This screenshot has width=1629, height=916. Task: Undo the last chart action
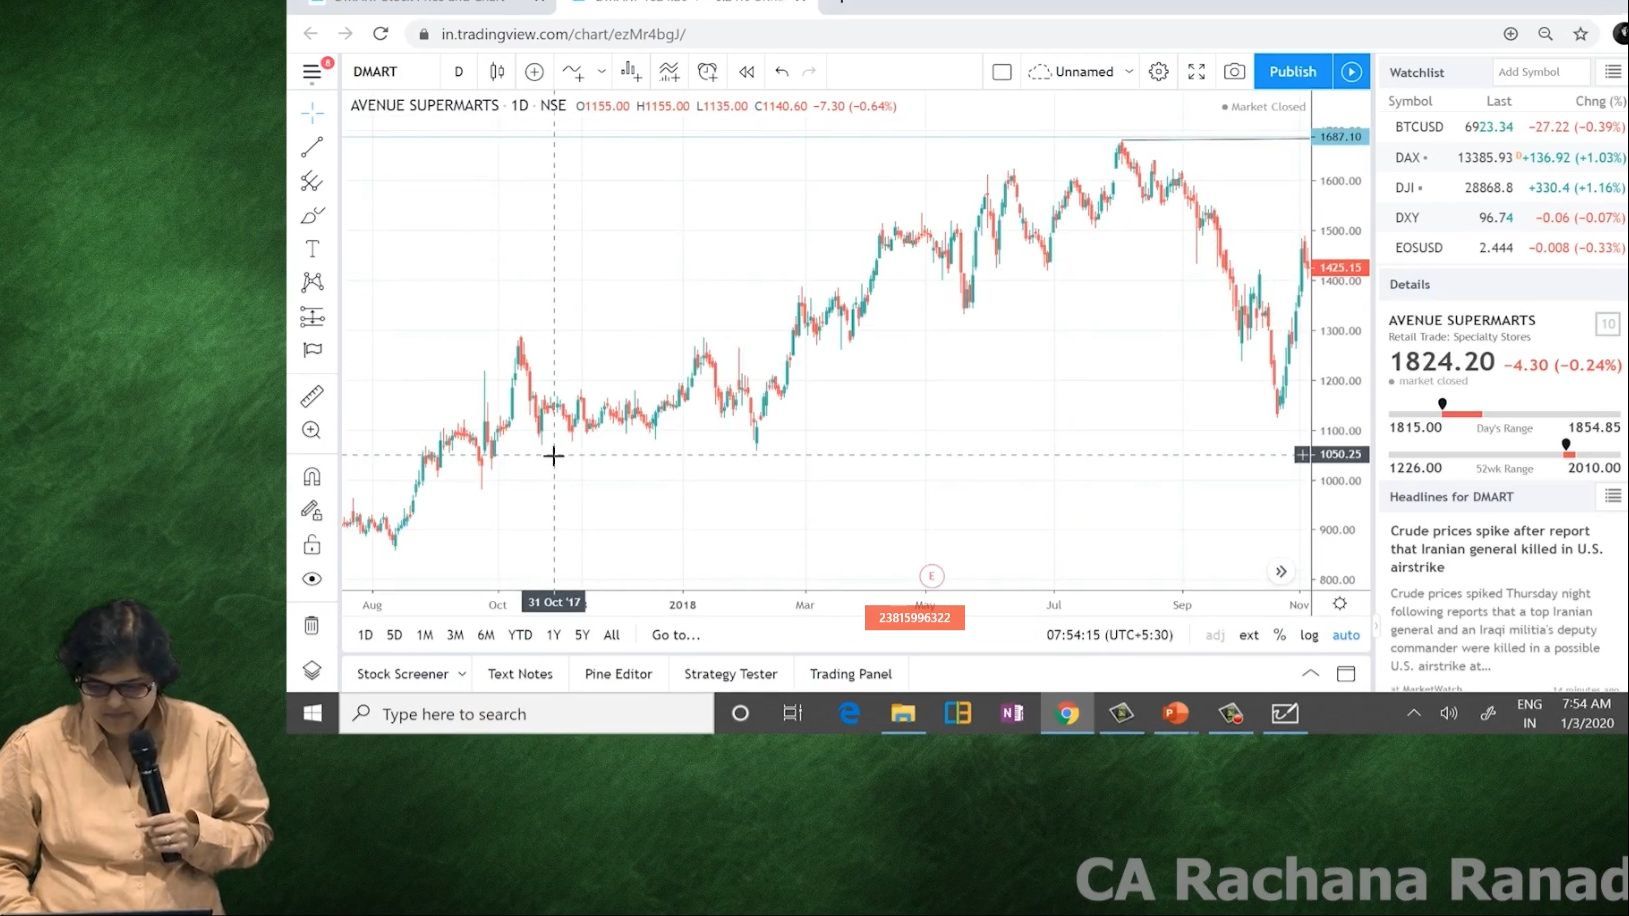pyautogui.click(x=782, y=72)
